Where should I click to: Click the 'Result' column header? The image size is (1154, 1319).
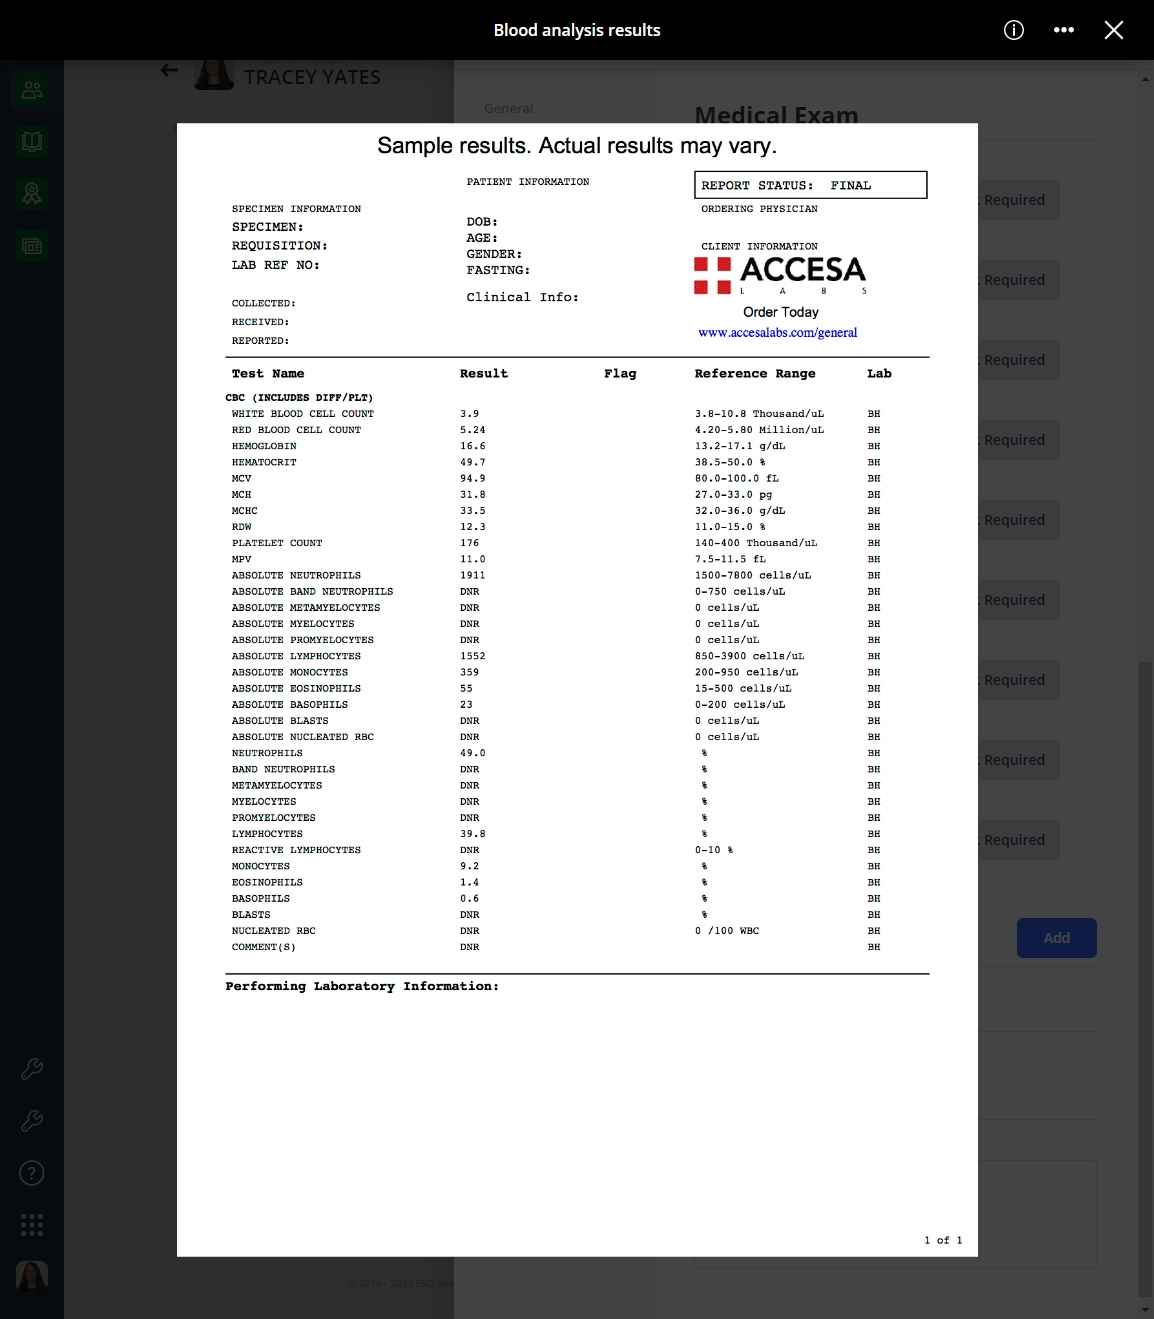(484, 374)
